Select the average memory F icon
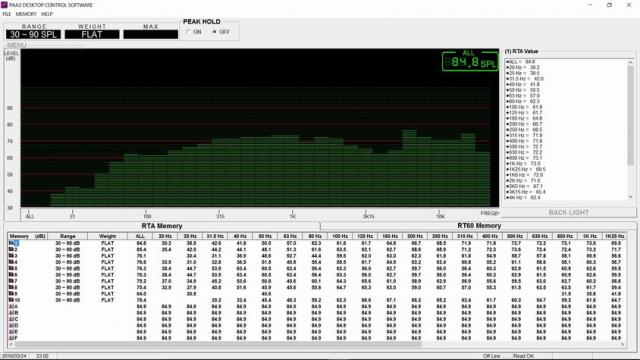This screenshot has width=640, height=360. [x=11, y=338]
